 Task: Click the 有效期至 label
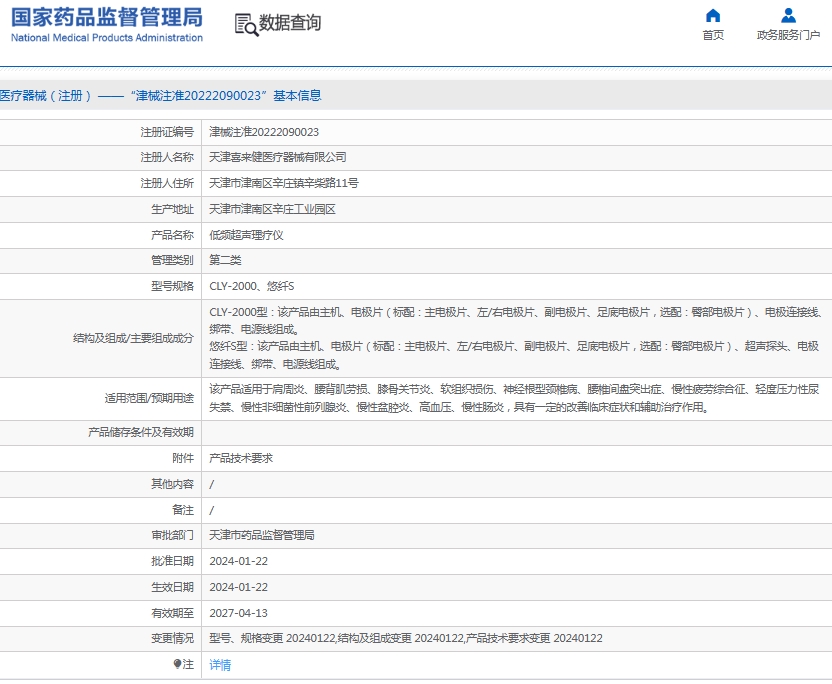[x=172, y=613]
